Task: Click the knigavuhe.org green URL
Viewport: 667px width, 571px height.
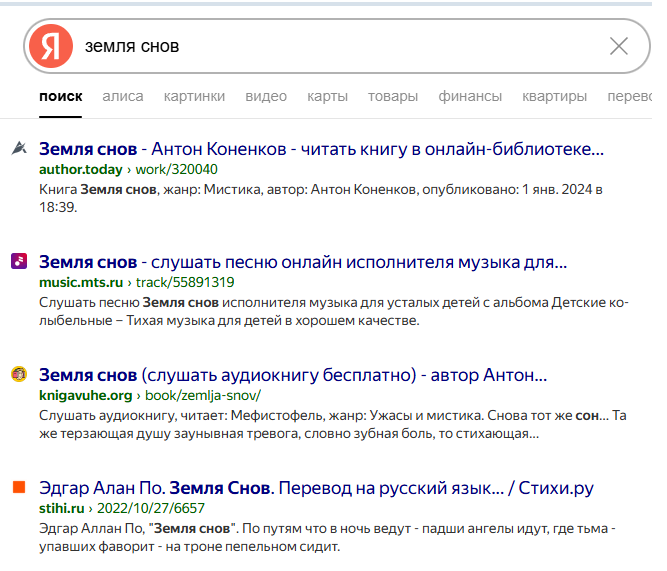Action: point(86,395)
